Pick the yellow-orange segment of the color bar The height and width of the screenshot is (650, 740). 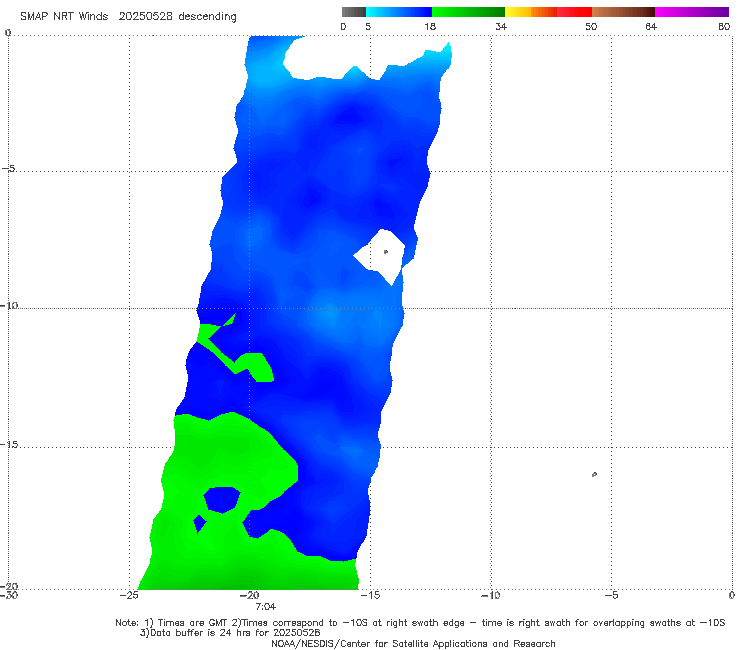531,12
